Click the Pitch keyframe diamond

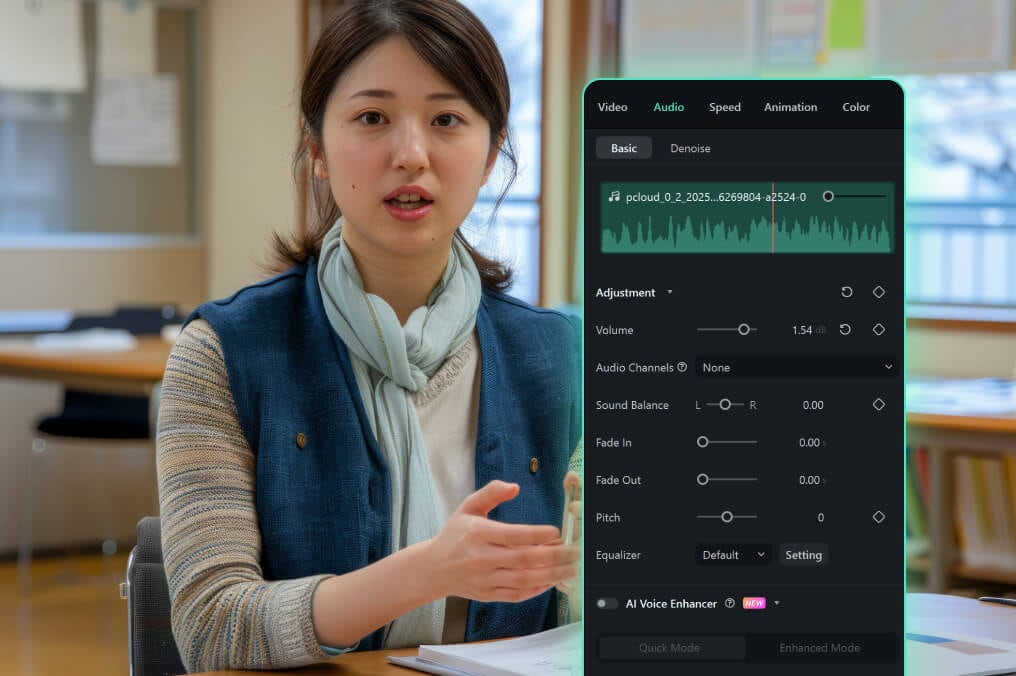pos(879,517)
